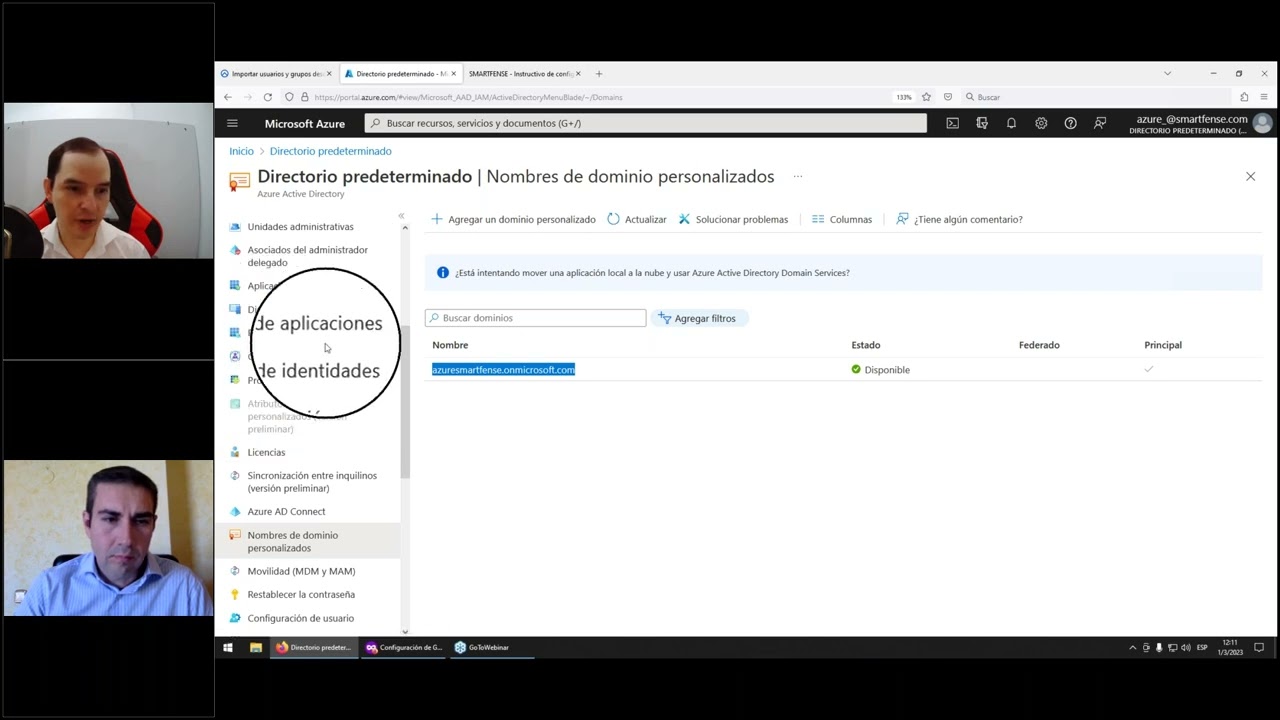
Task: Open Asociados del administrador delegado
Action: click(x=307, y=256)
